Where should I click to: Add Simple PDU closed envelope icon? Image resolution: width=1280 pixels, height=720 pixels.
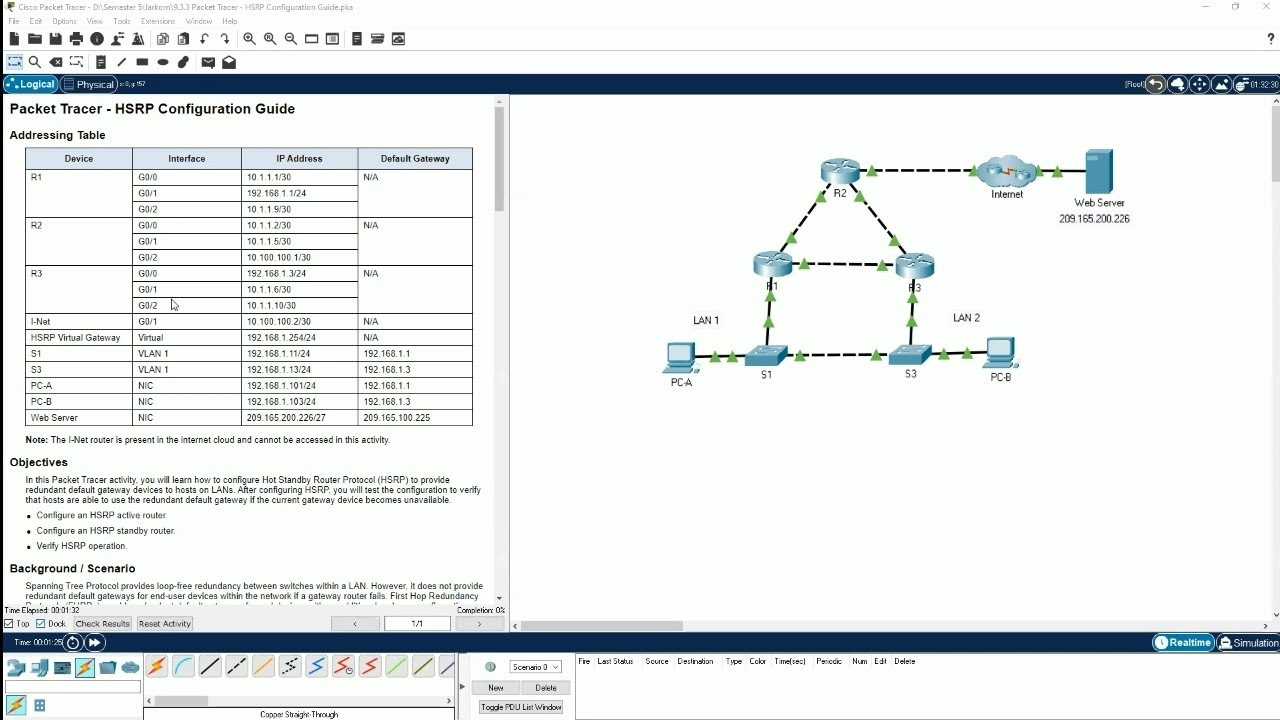pyautogui.click(x=208, y=62)
